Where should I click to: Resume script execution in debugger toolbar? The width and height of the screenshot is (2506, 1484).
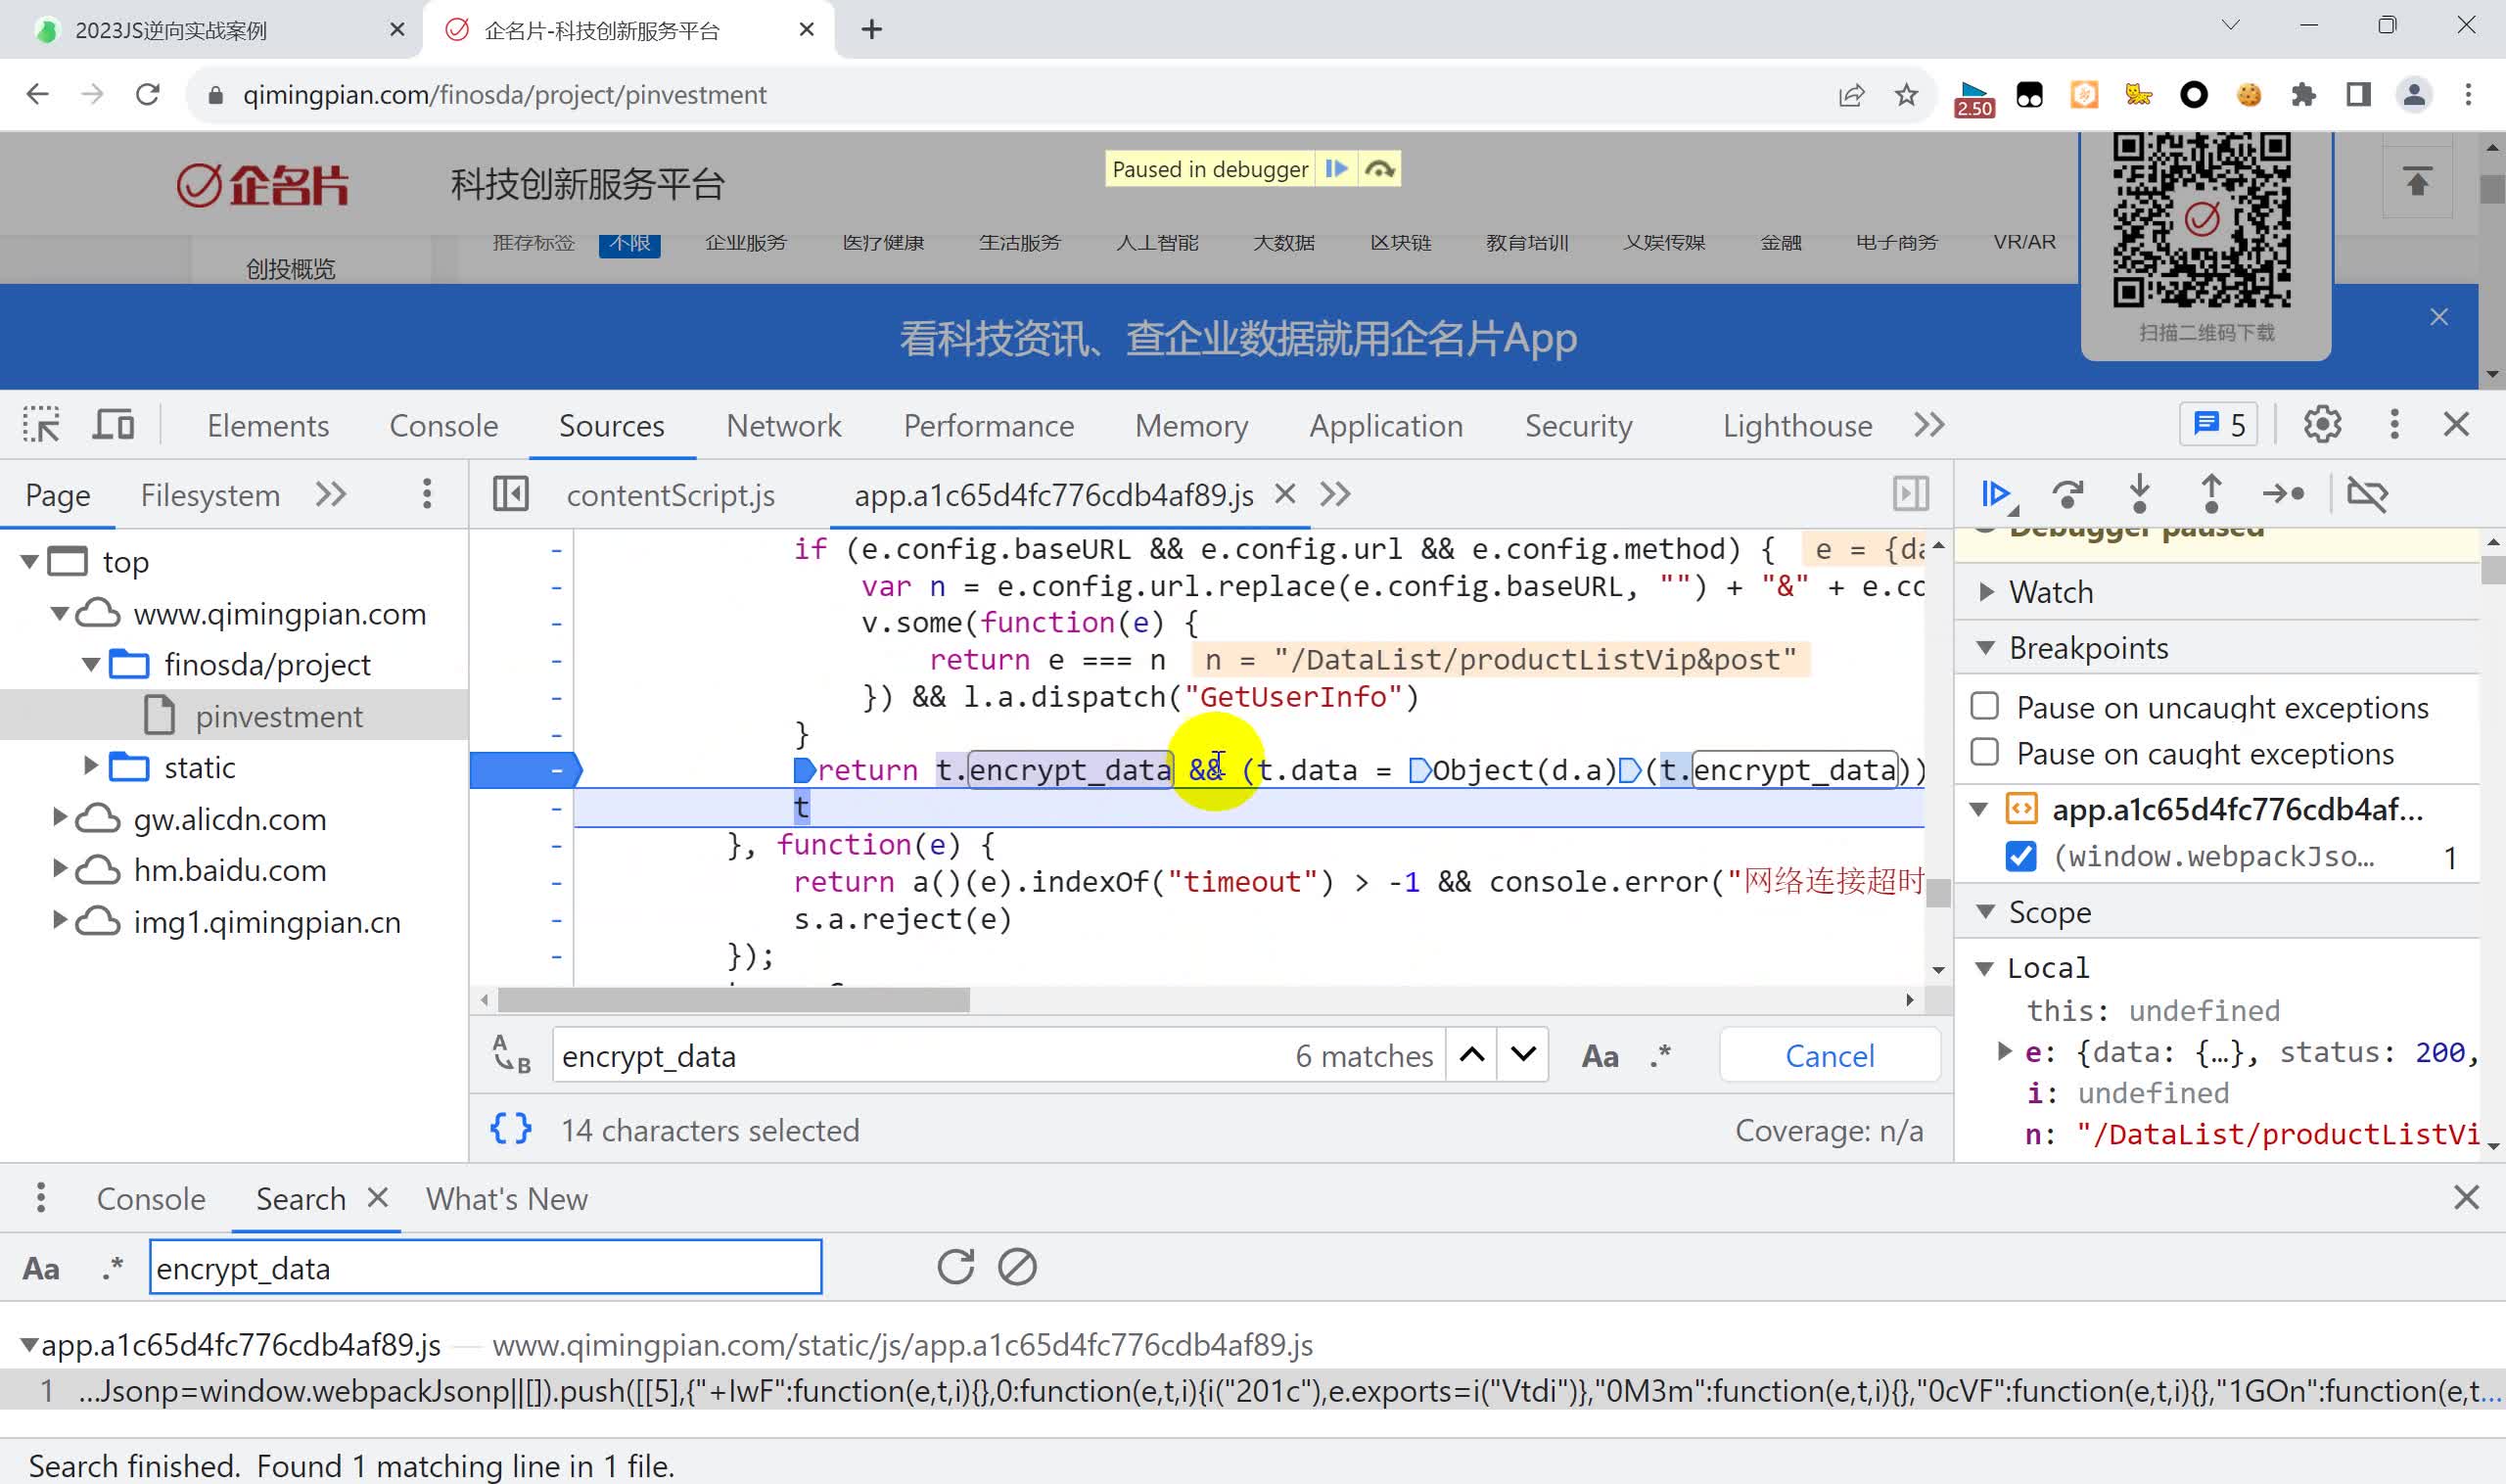[x=1996, y=494]
